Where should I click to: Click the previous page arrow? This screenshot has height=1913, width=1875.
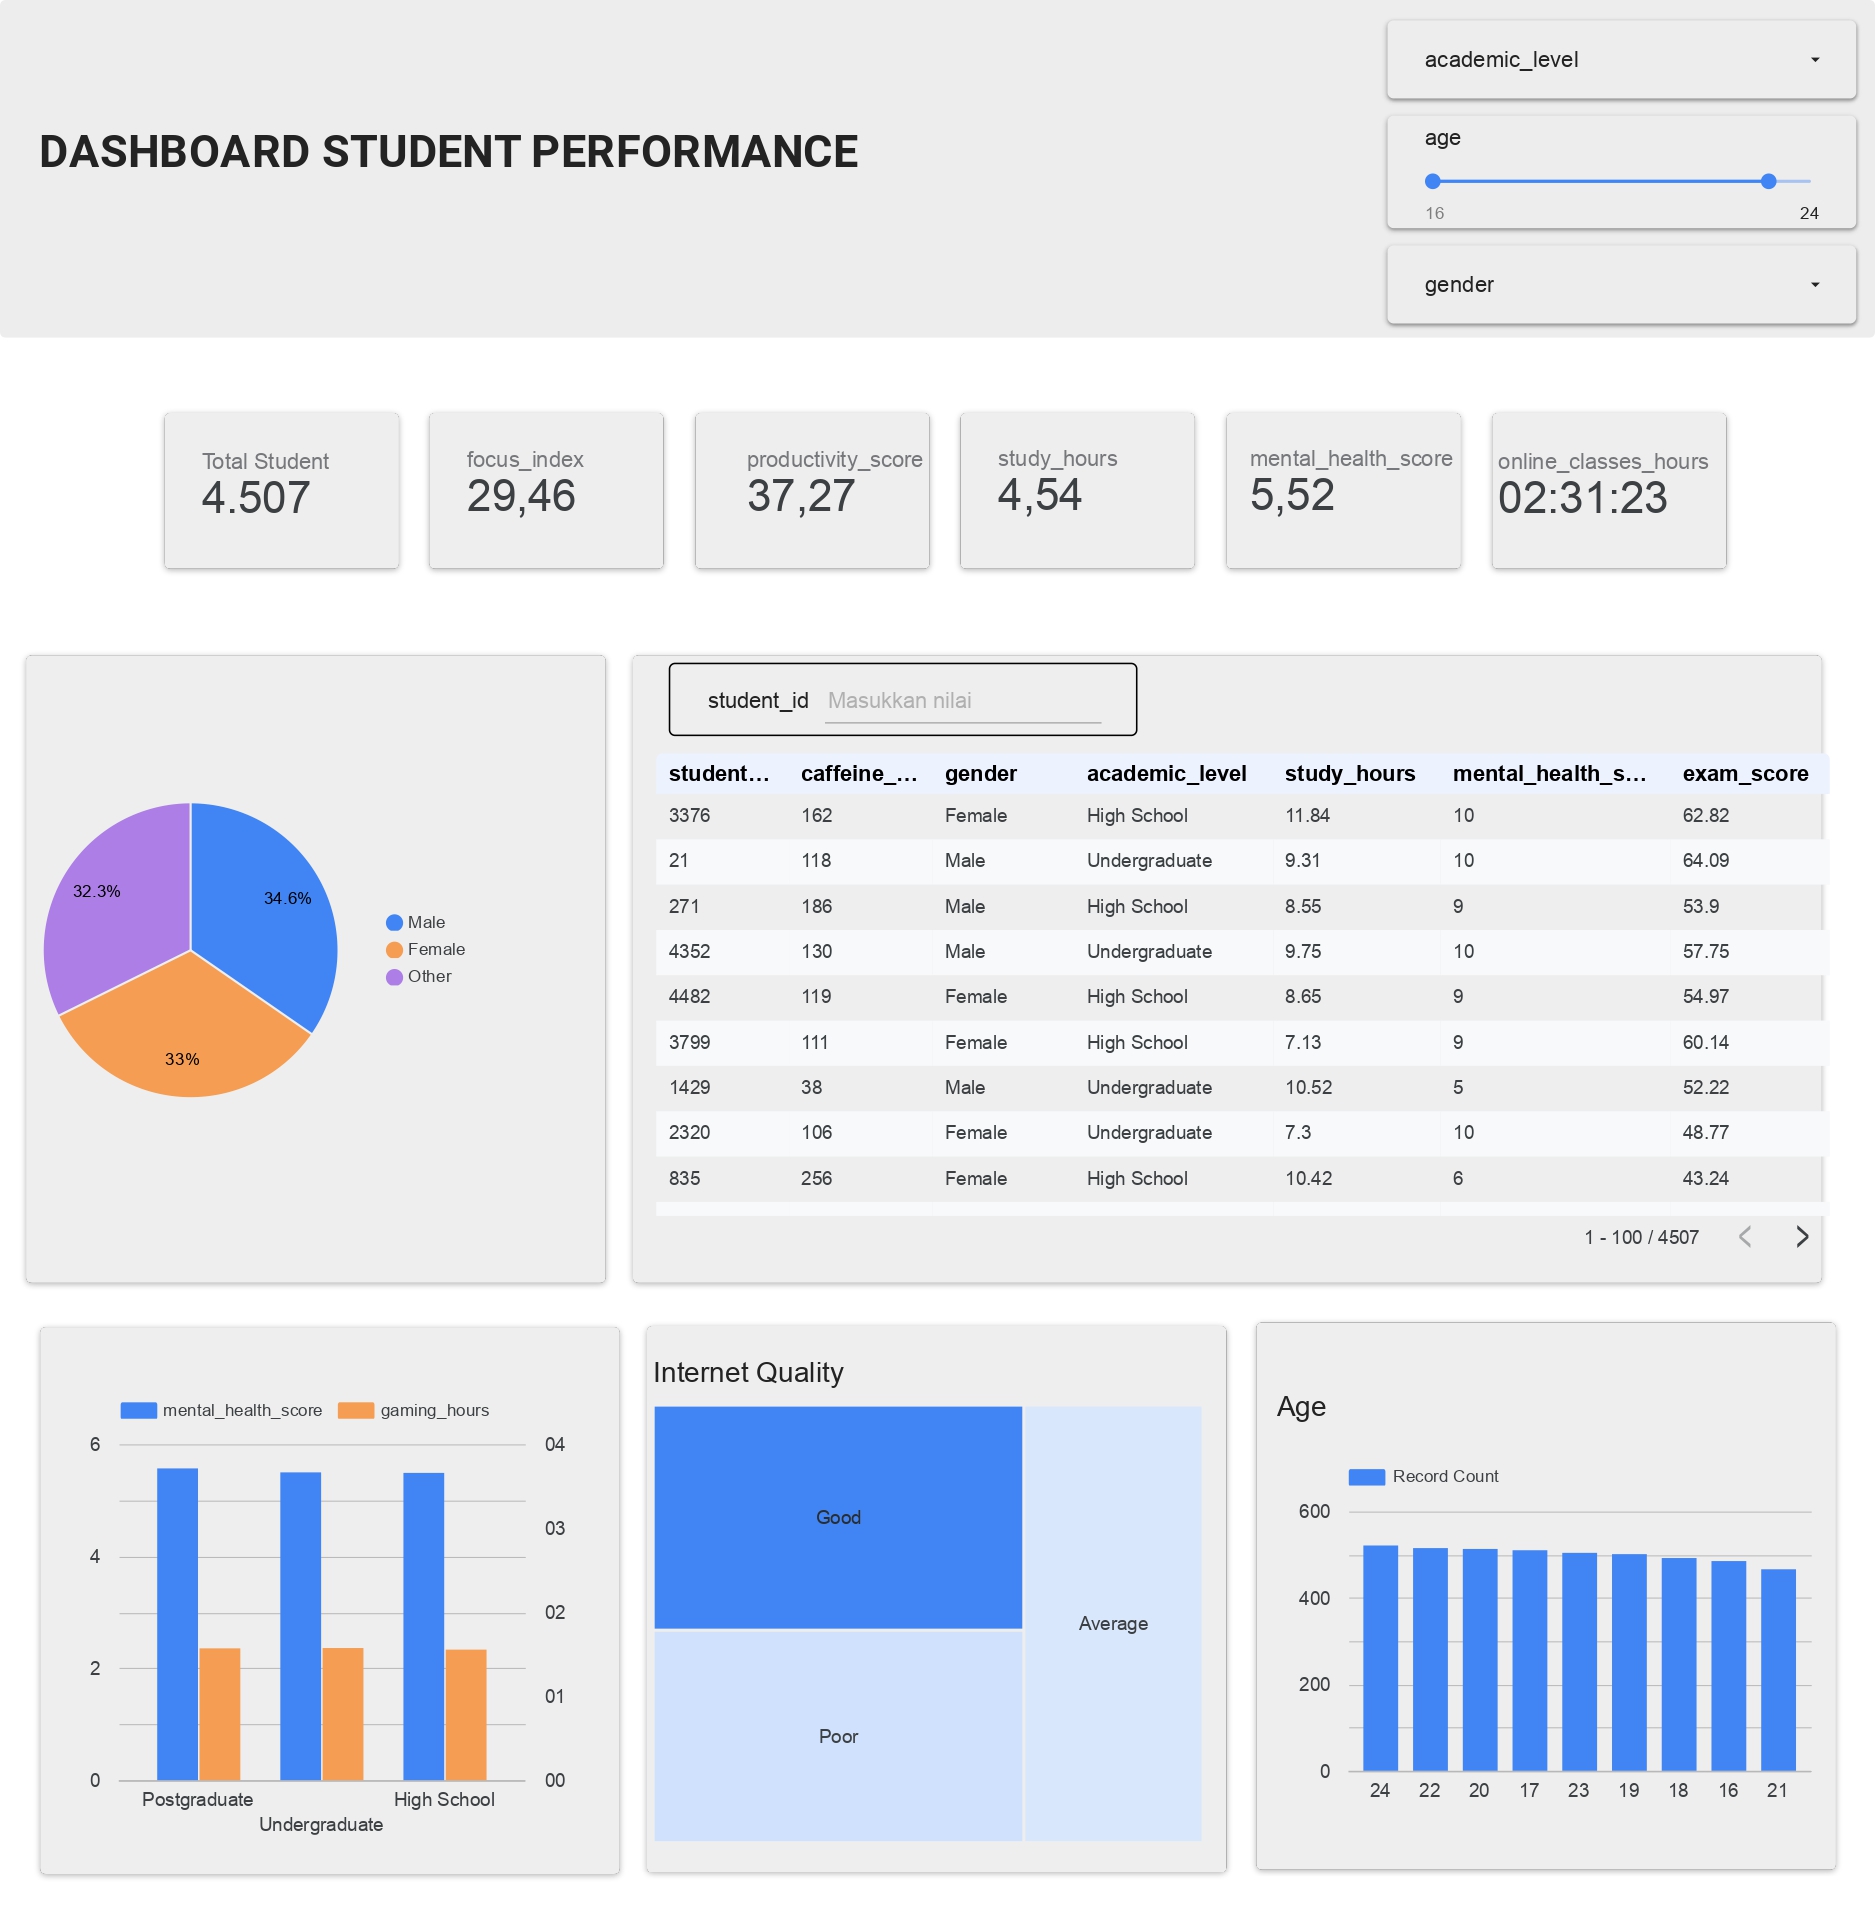tap(1745, 1237)
